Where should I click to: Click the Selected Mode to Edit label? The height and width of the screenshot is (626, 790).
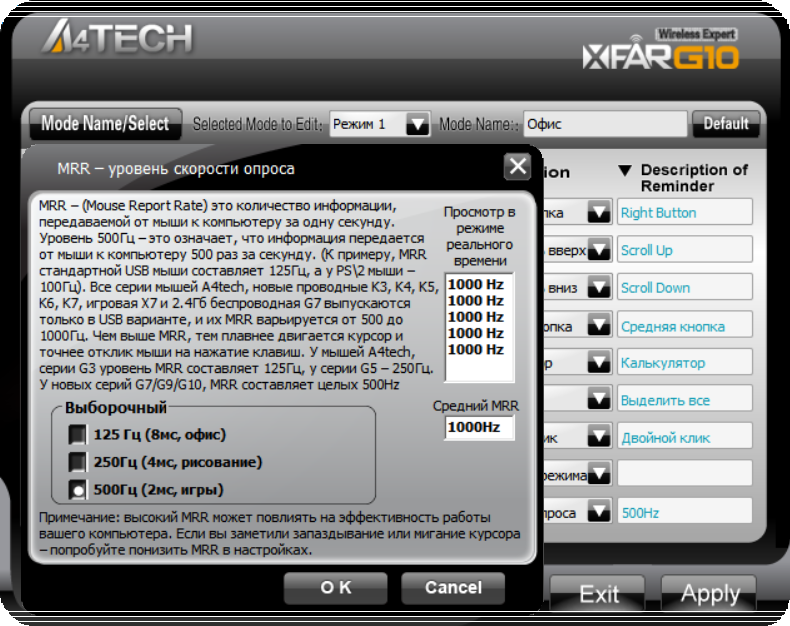pos(257,124)
